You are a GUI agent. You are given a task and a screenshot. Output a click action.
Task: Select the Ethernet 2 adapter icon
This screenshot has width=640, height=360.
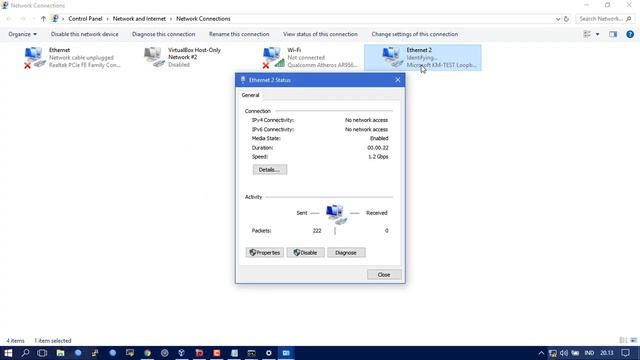pyautogui.click(x=392, y=57)
